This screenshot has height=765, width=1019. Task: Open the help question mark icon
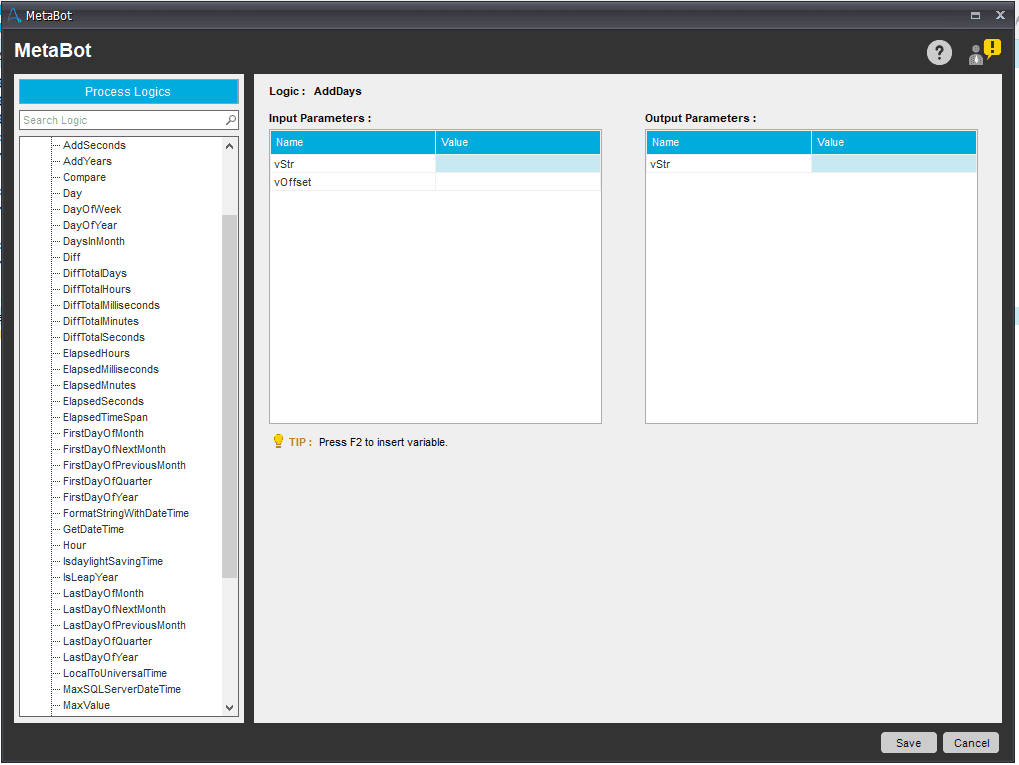pos(938,53)
